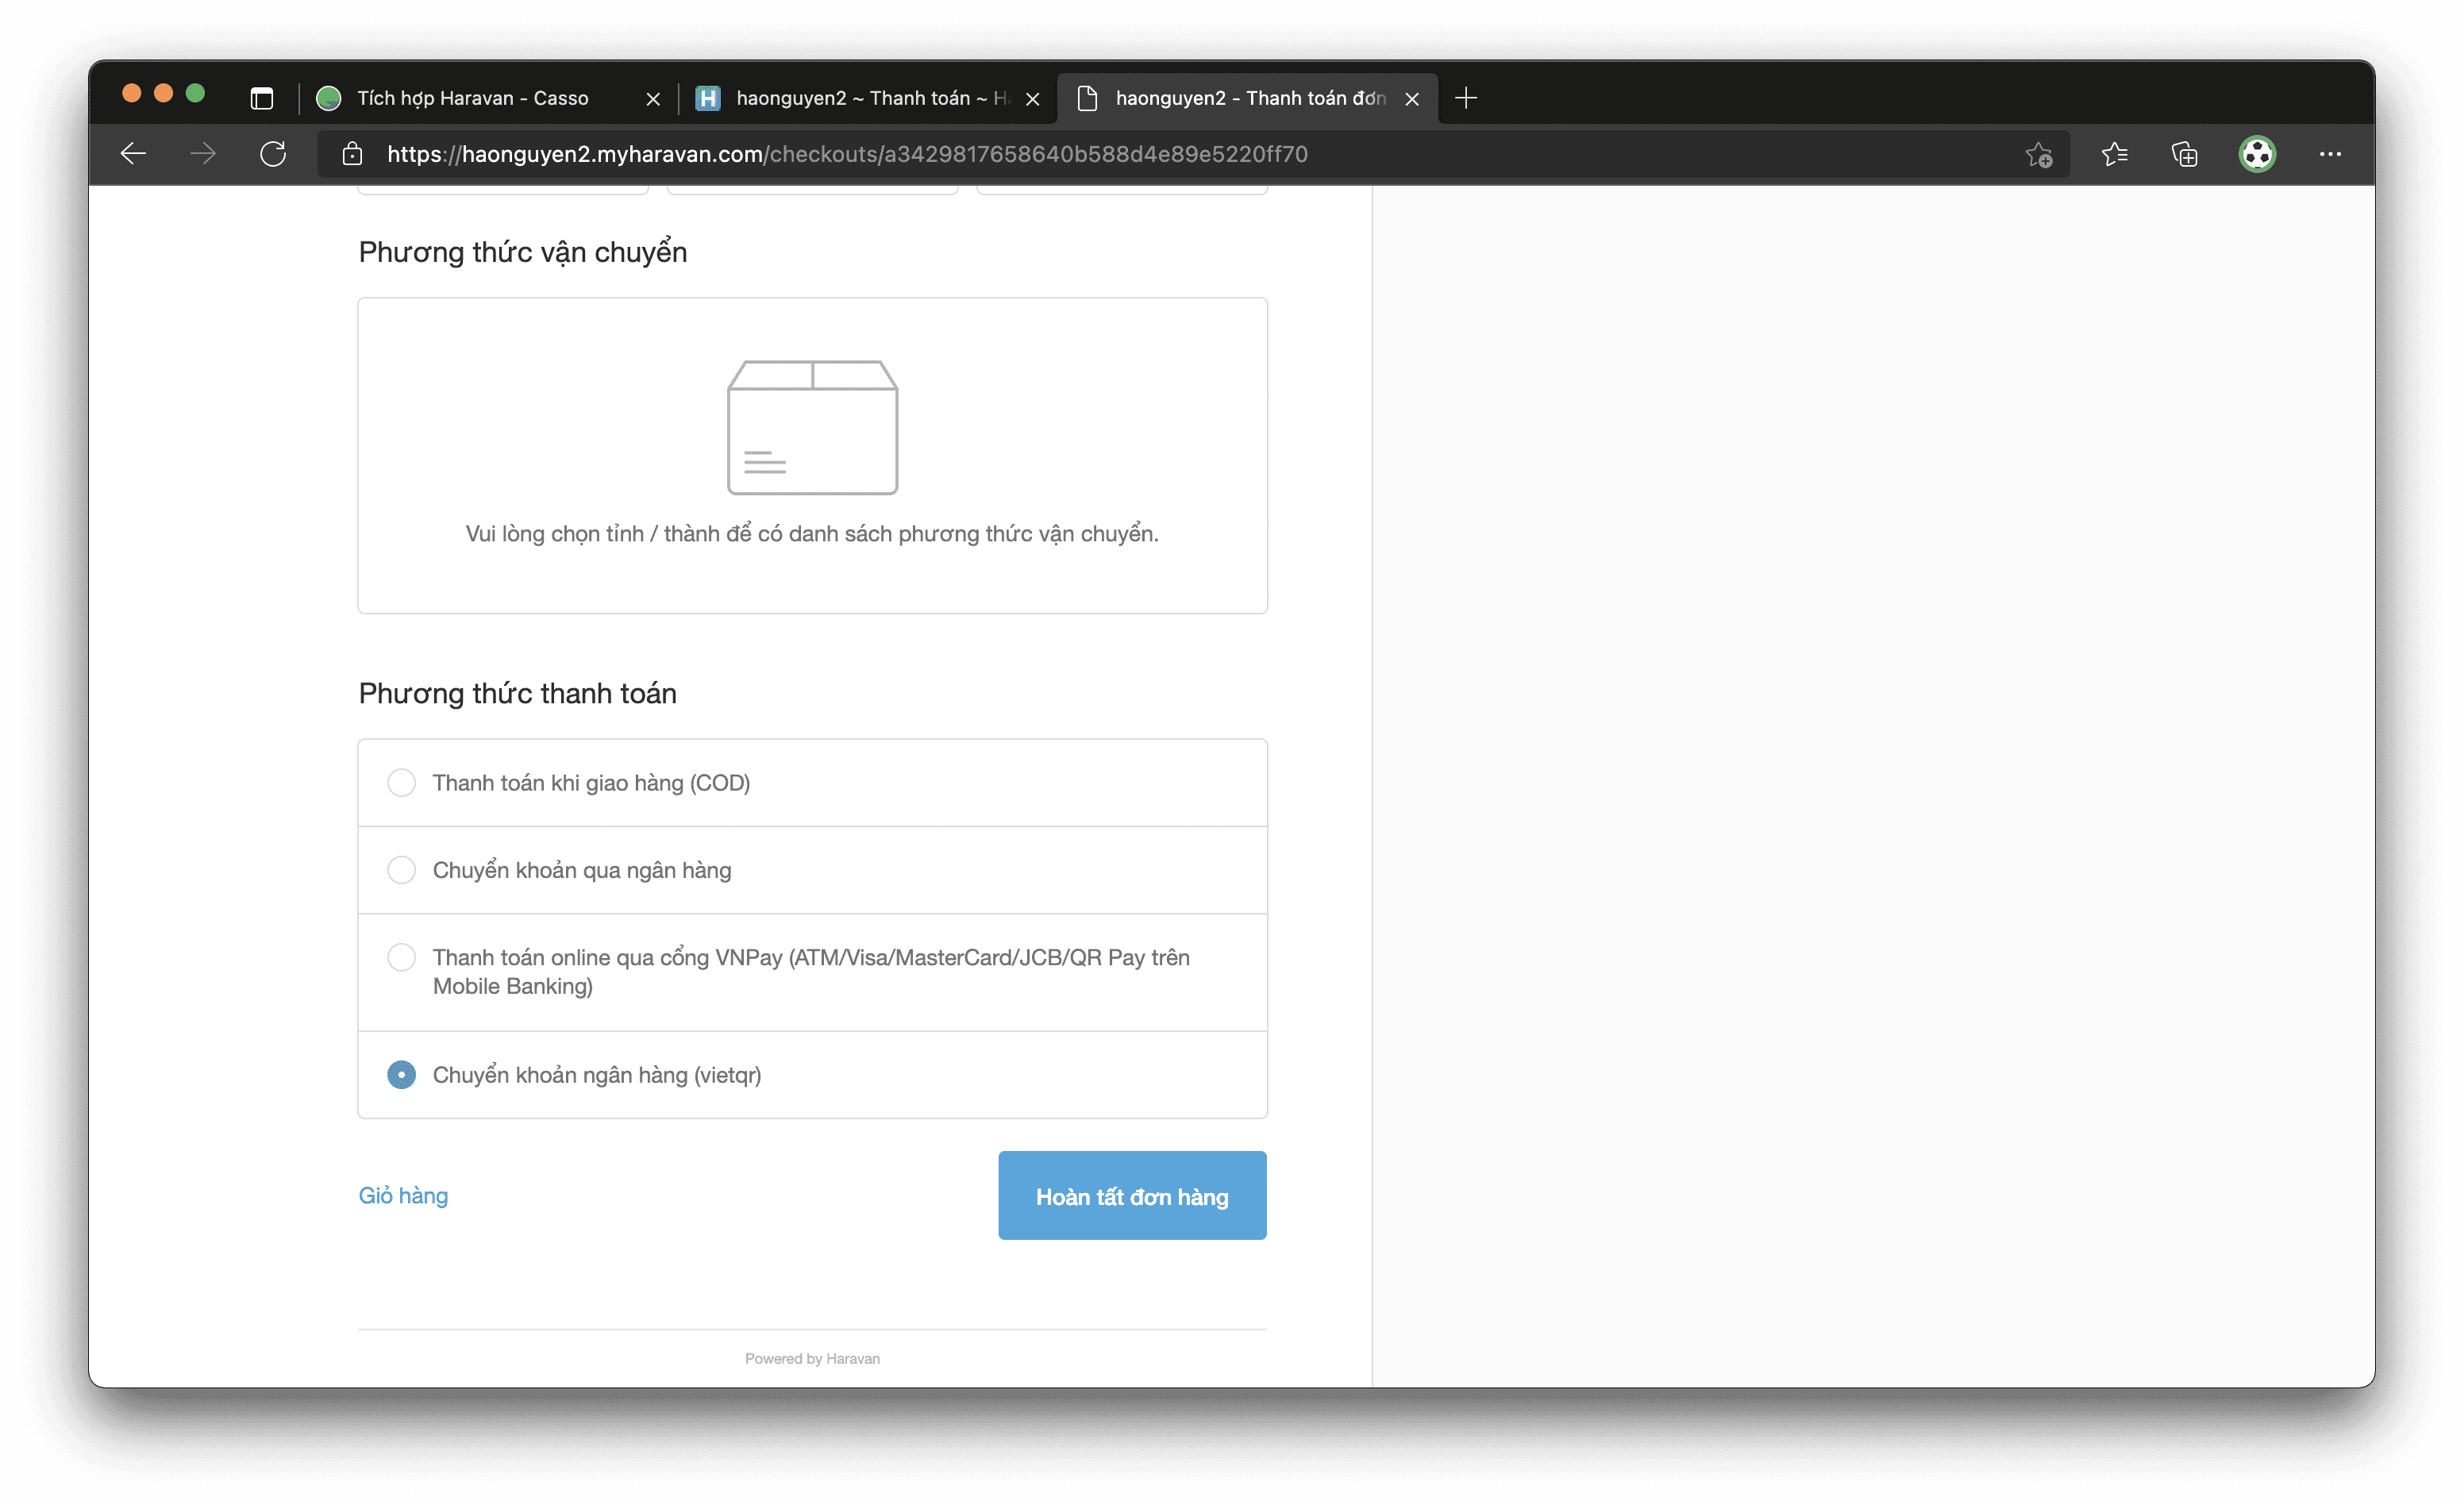Open the browser profile avatar

pos(2257,154)
